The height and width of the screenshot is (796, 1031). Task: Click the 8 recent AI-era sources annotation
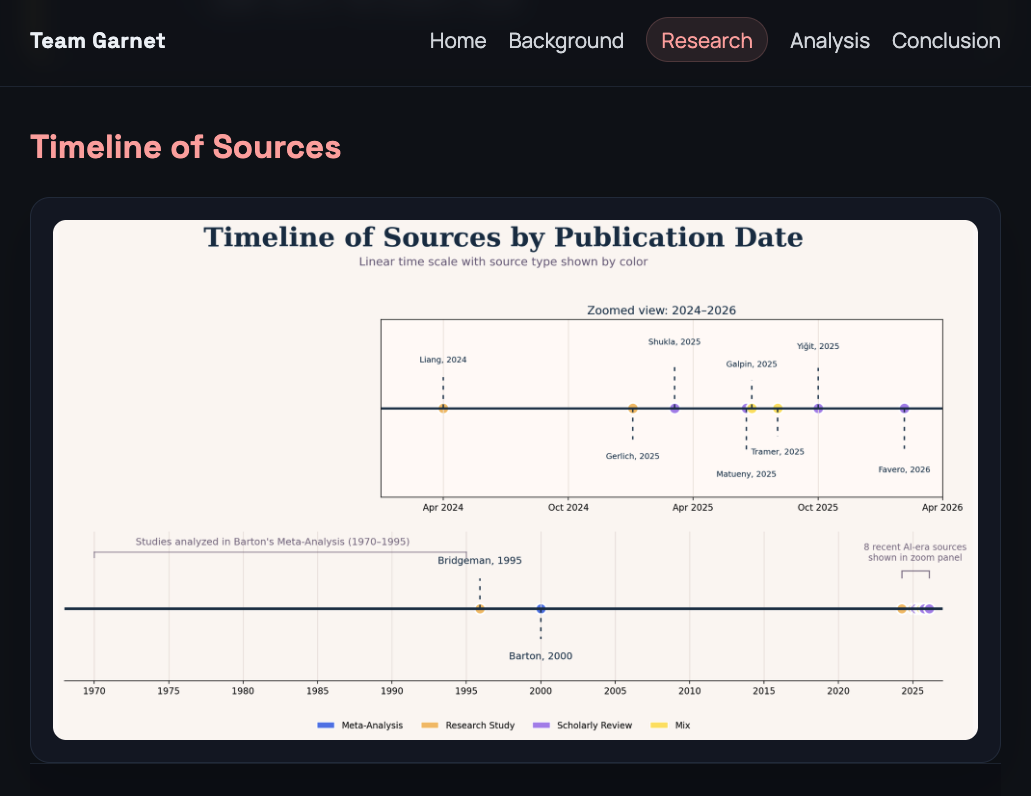coord(915,552)
